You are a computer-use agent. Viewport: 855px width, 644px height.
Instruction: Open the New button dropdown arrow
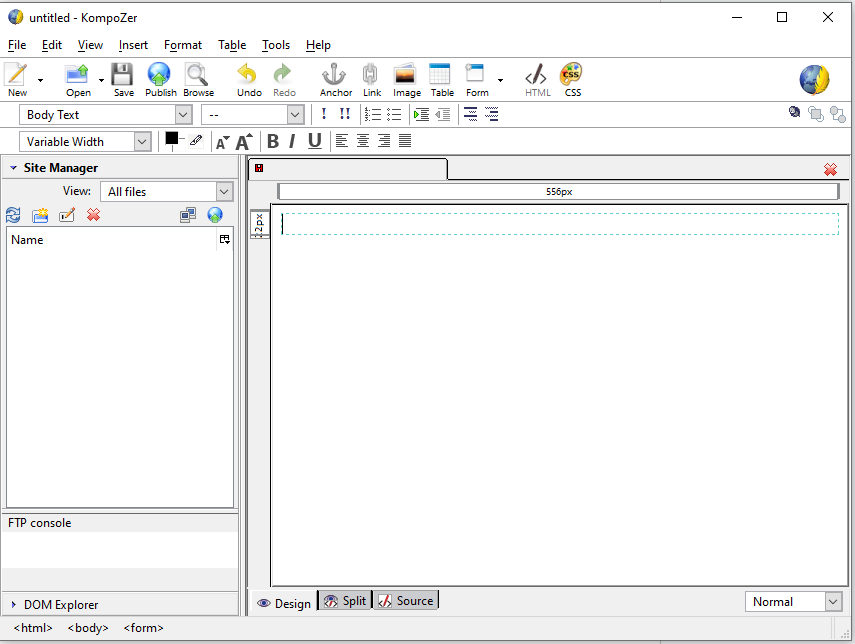tap(40, 80)
